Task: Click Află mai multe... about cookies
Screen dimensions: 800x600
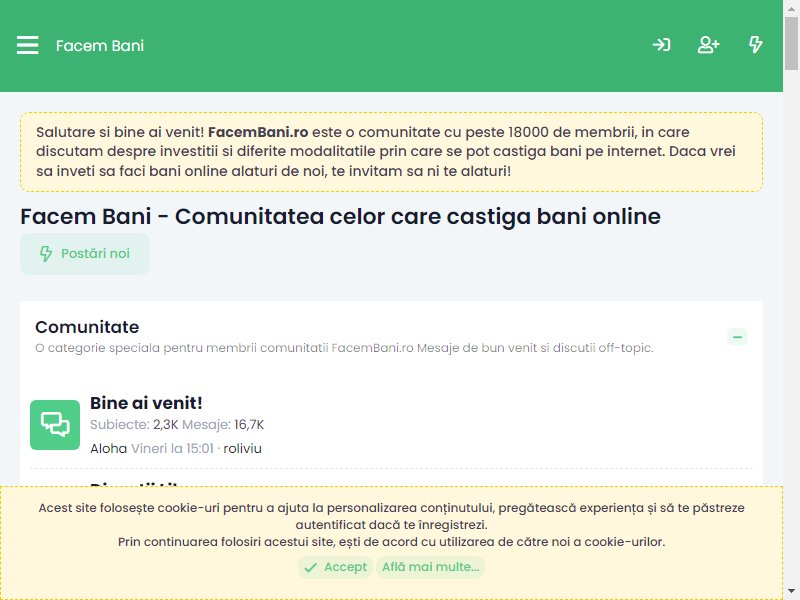Action: [x=431, y=567]
